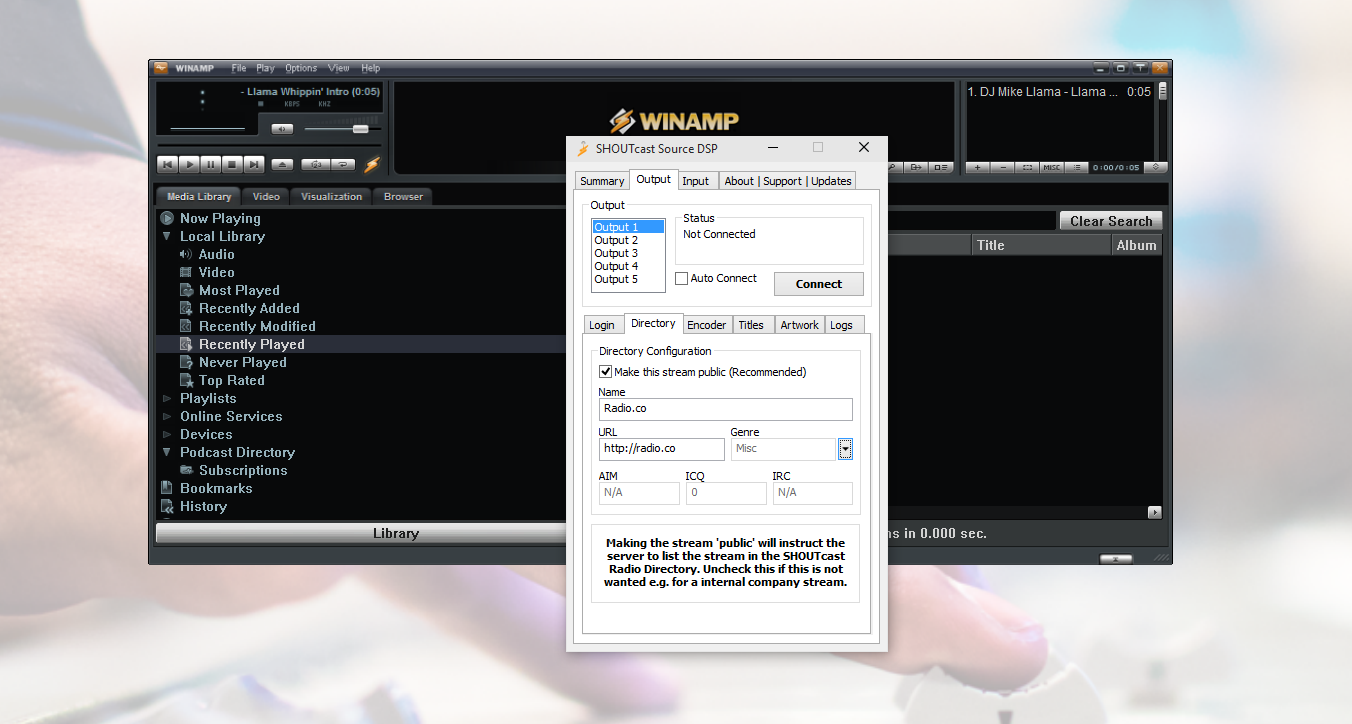
Task: Select Recently Modified in the library
Action: pyautogui.click(x=257, y=326)
